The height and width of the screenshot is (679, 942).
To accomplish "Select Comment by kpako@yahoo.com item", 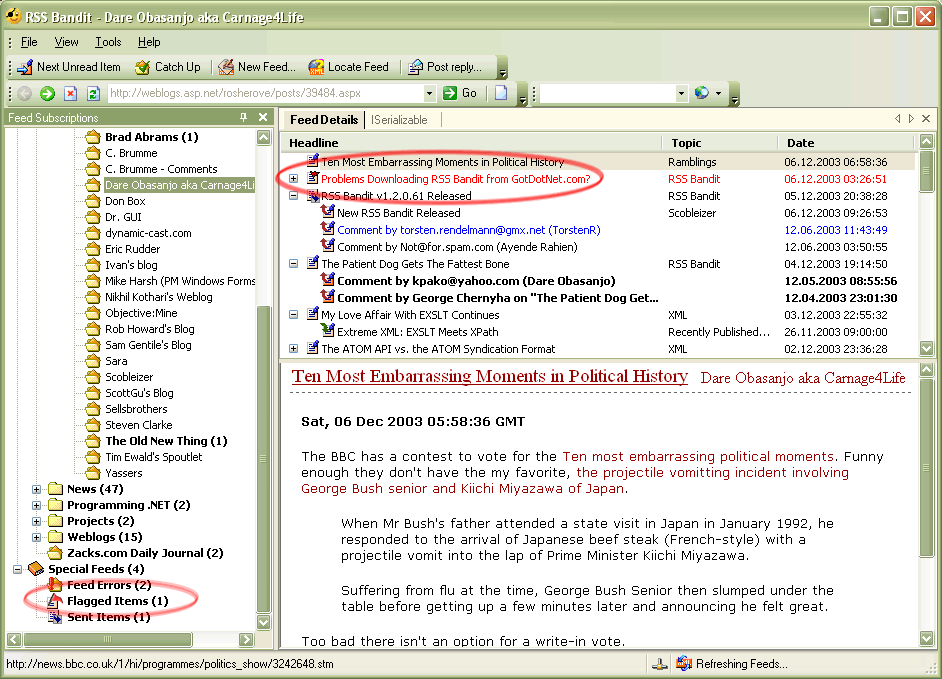I will pyautogui.click(x=476, y=281).
